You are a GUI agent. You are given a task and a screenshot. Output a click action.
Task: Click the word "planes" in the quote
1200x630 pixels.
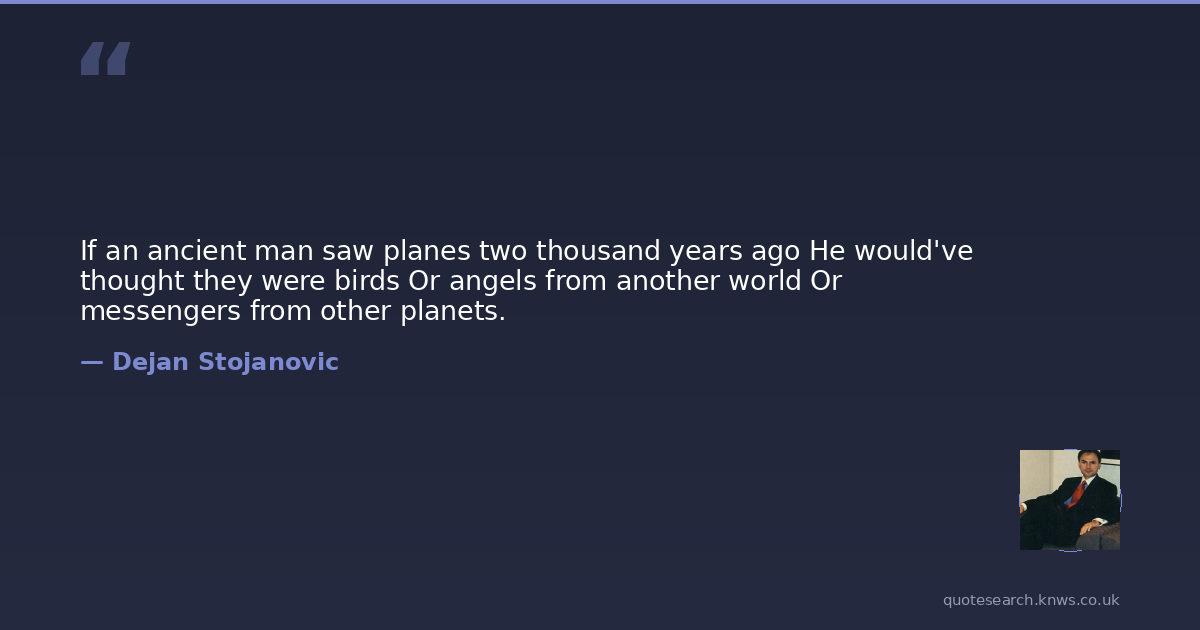[x=427, y=251]
